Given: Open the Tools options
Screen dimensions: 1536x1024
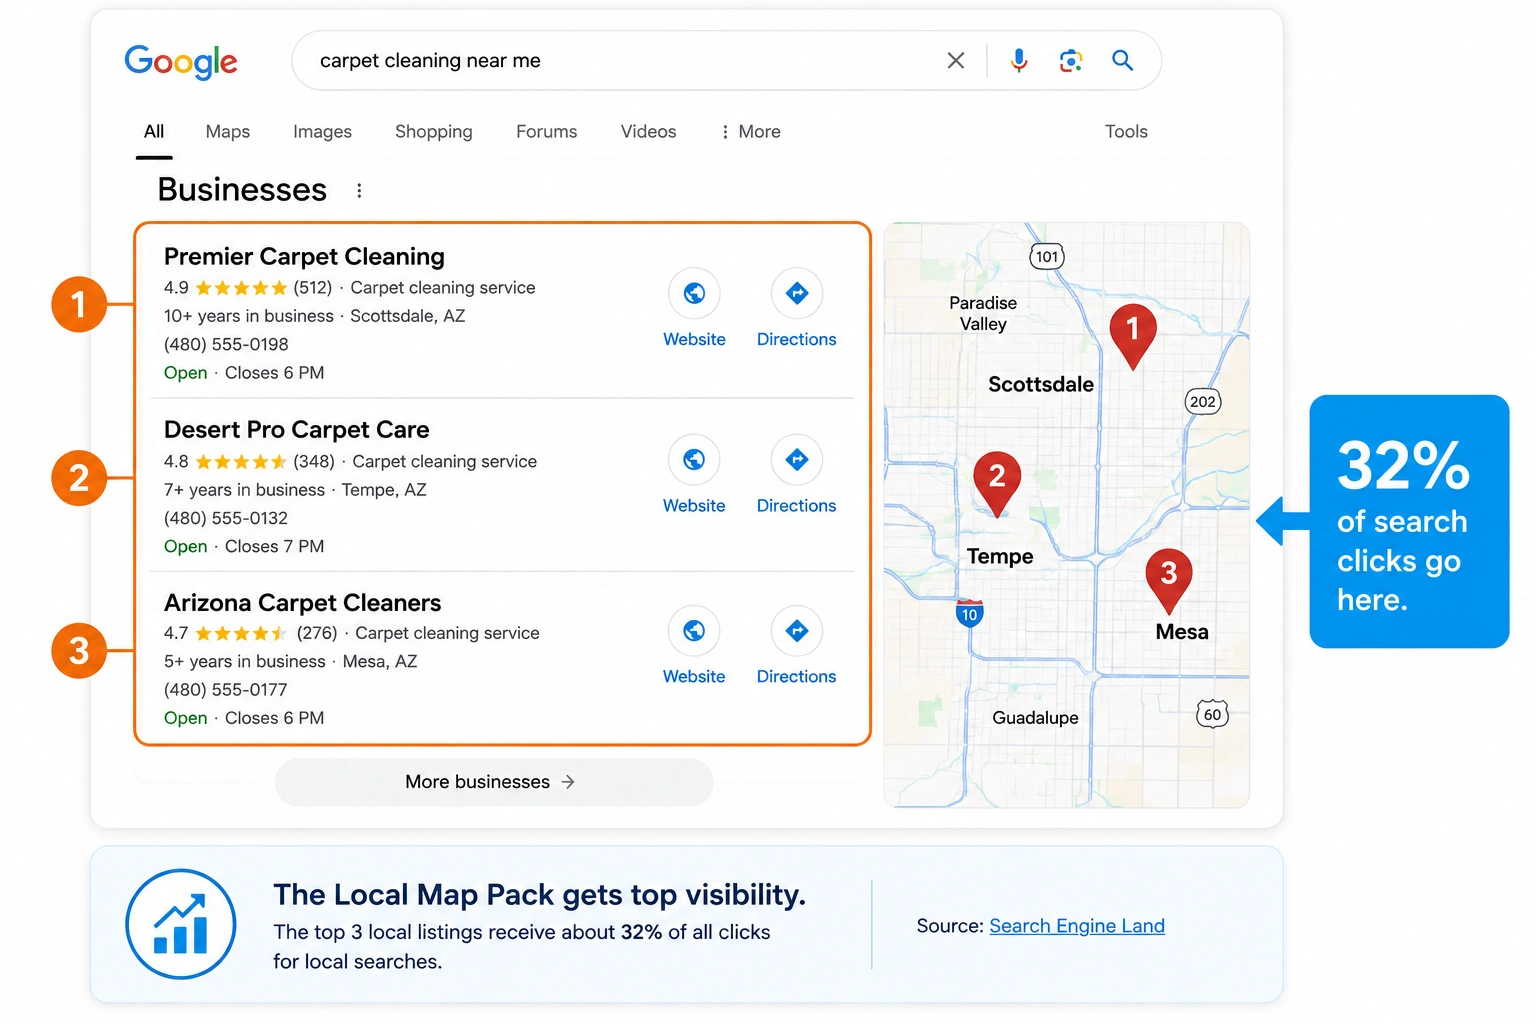Looking at the screenshot, I should pos(1126,132).
